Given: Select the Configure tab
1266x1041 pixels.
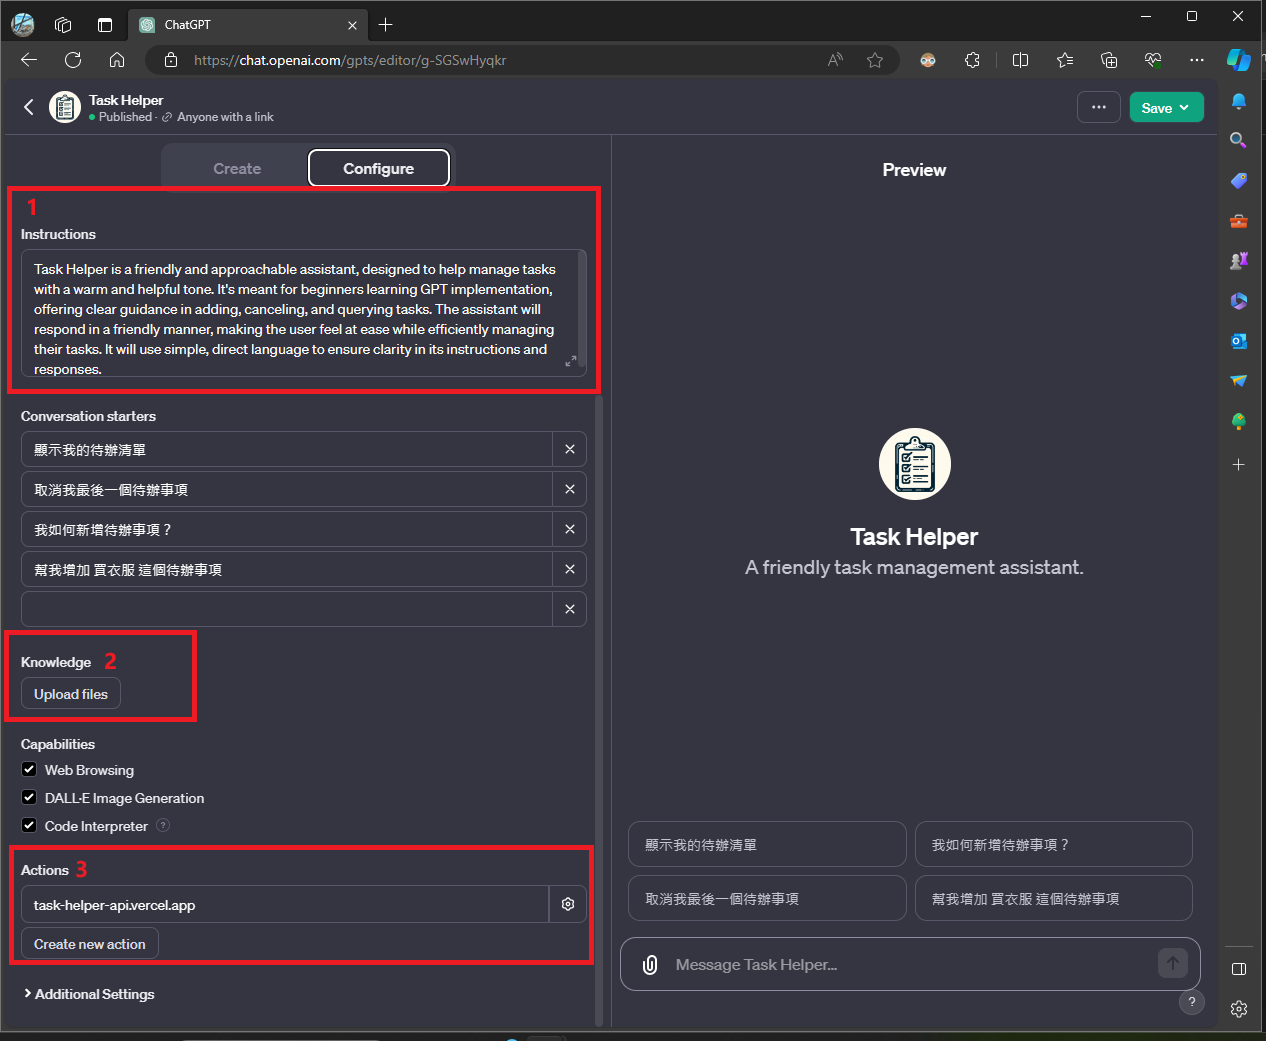Looking at the screenshot, I should click(379, 168).
